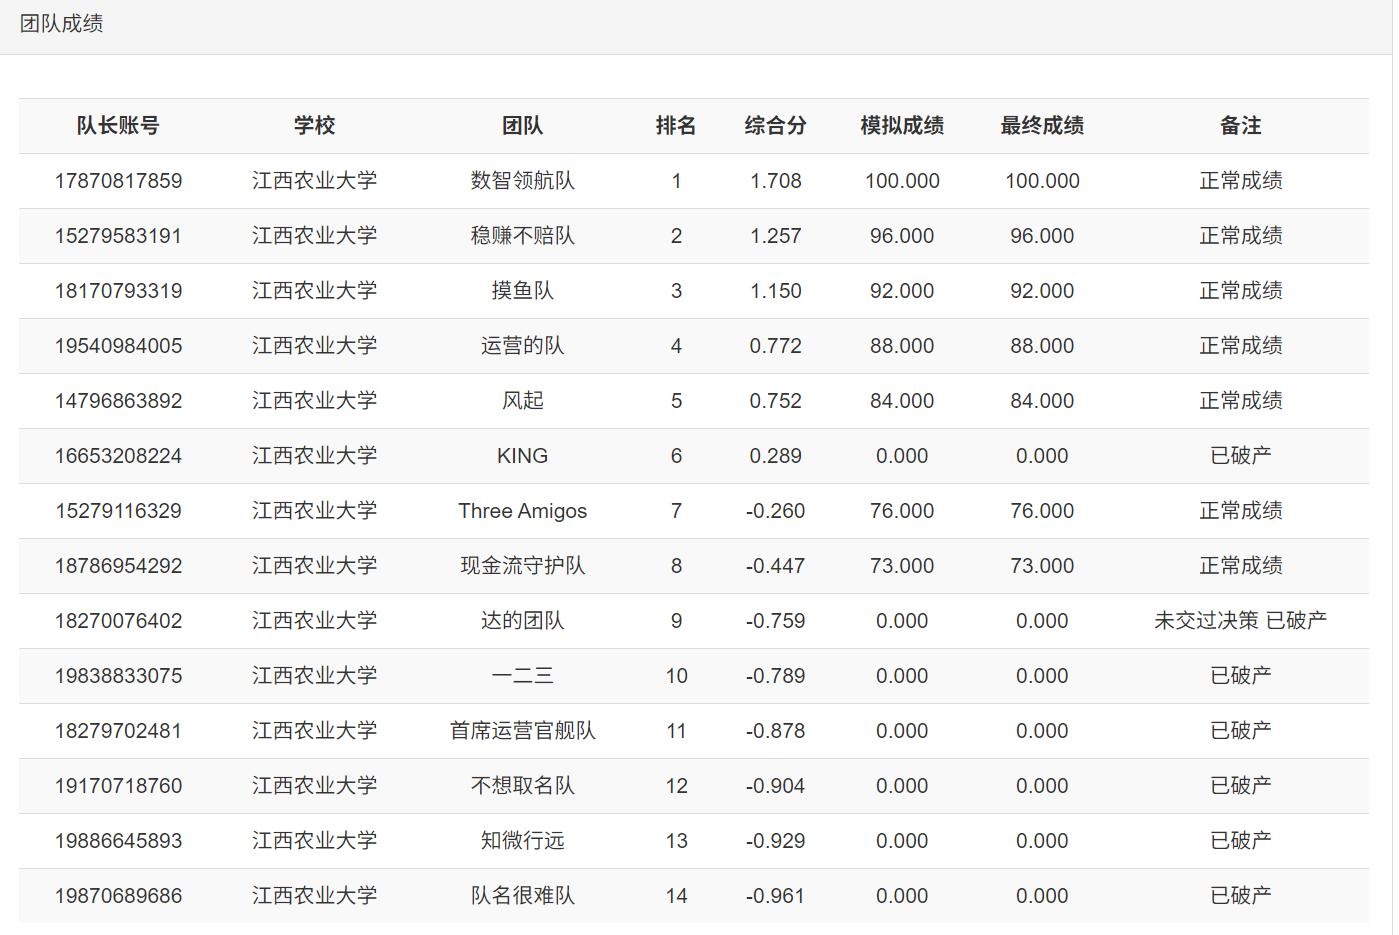Screen dimensions: 1399x935
Task: Click the 排名 column header
Action: [676, 126]
